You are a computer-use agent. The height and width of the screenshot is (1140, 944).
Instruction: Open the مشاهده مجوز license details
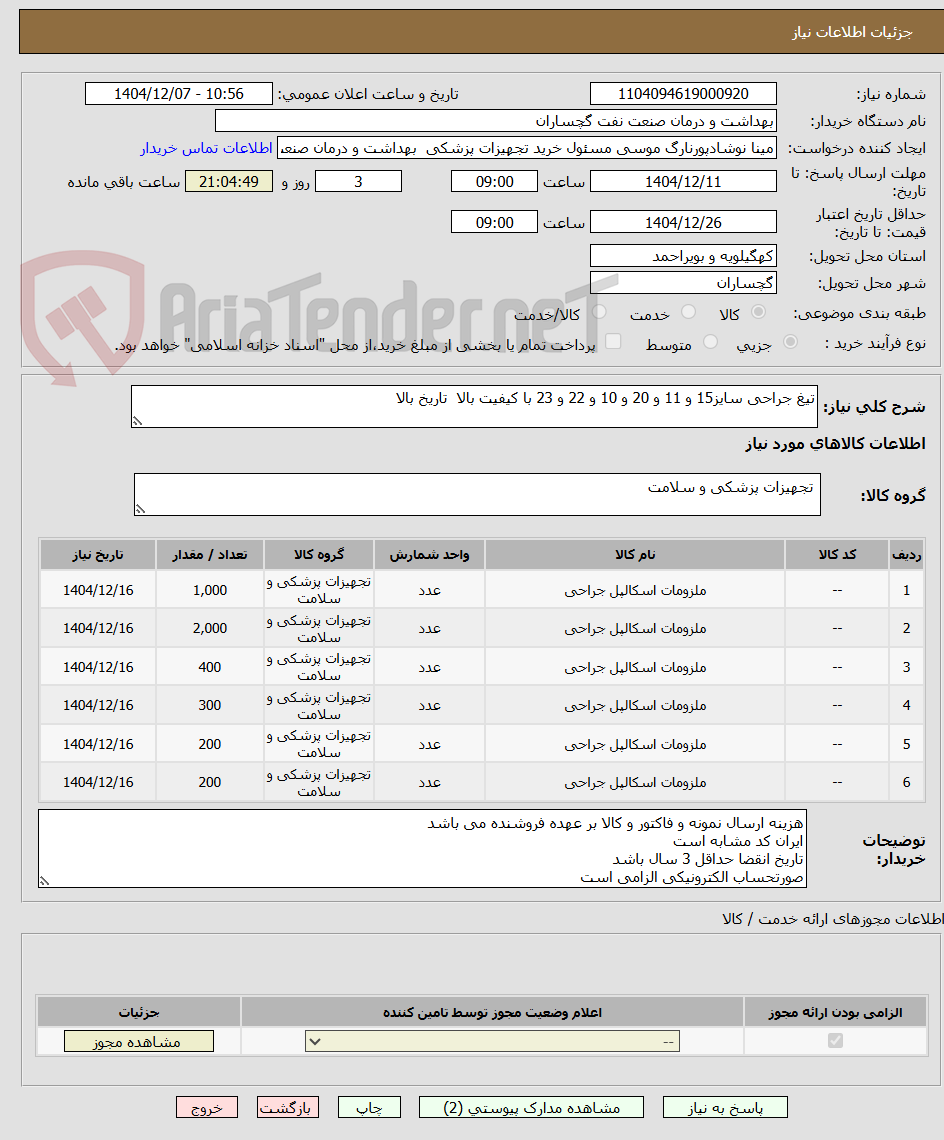139,1041
